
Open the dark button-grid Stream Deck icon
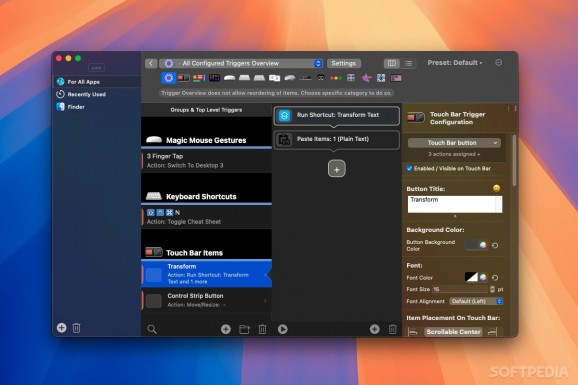pos(214,78)
